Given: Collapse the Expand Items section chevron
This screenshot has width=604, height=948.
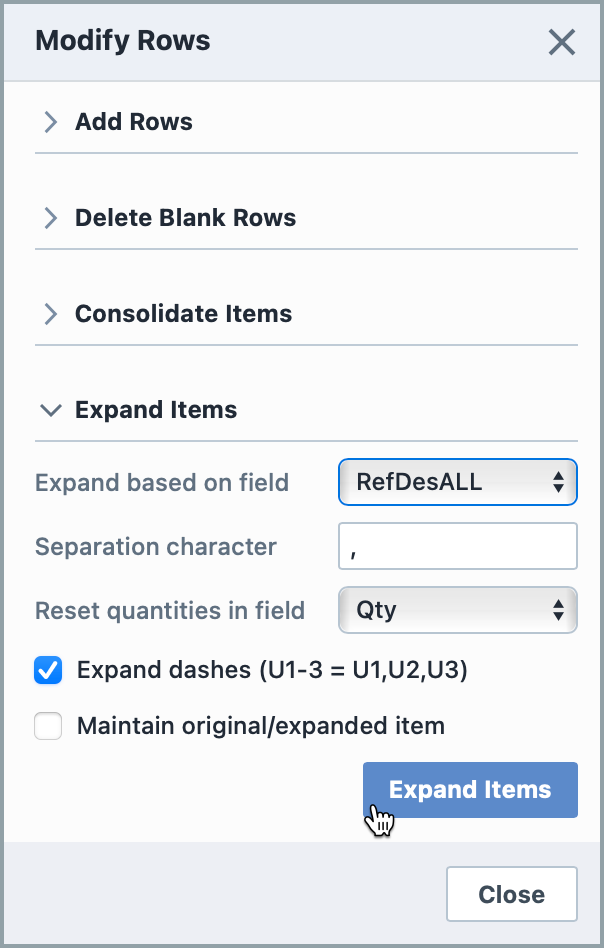Looking at the screenshot, I should click(x=51, y=410).
